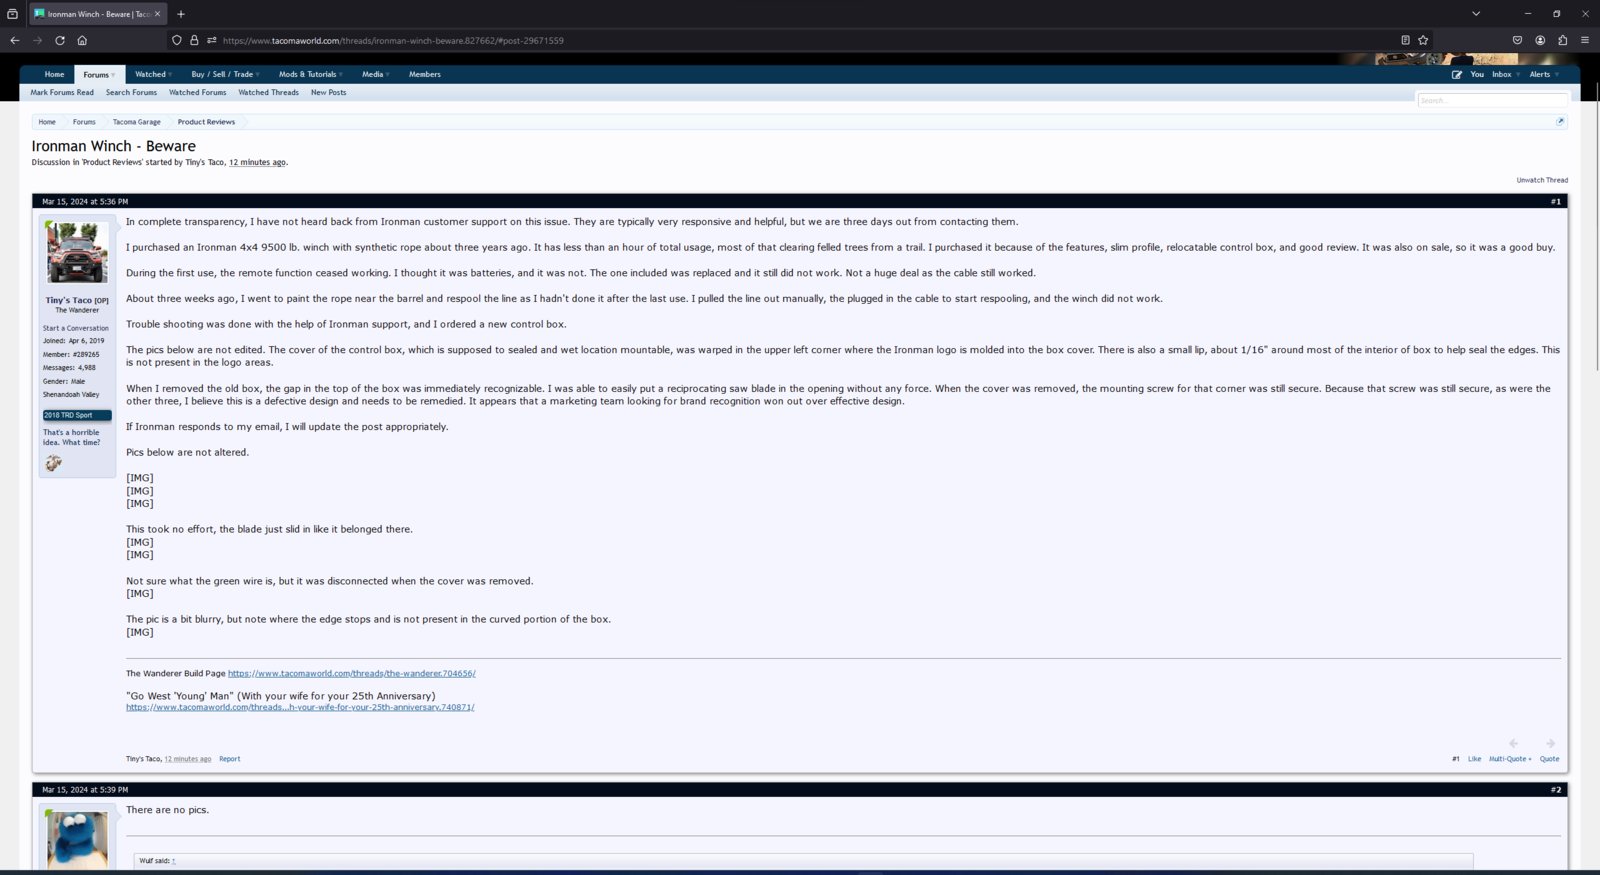Click previous post arrow in post #1

click(x=1514, y=743)
